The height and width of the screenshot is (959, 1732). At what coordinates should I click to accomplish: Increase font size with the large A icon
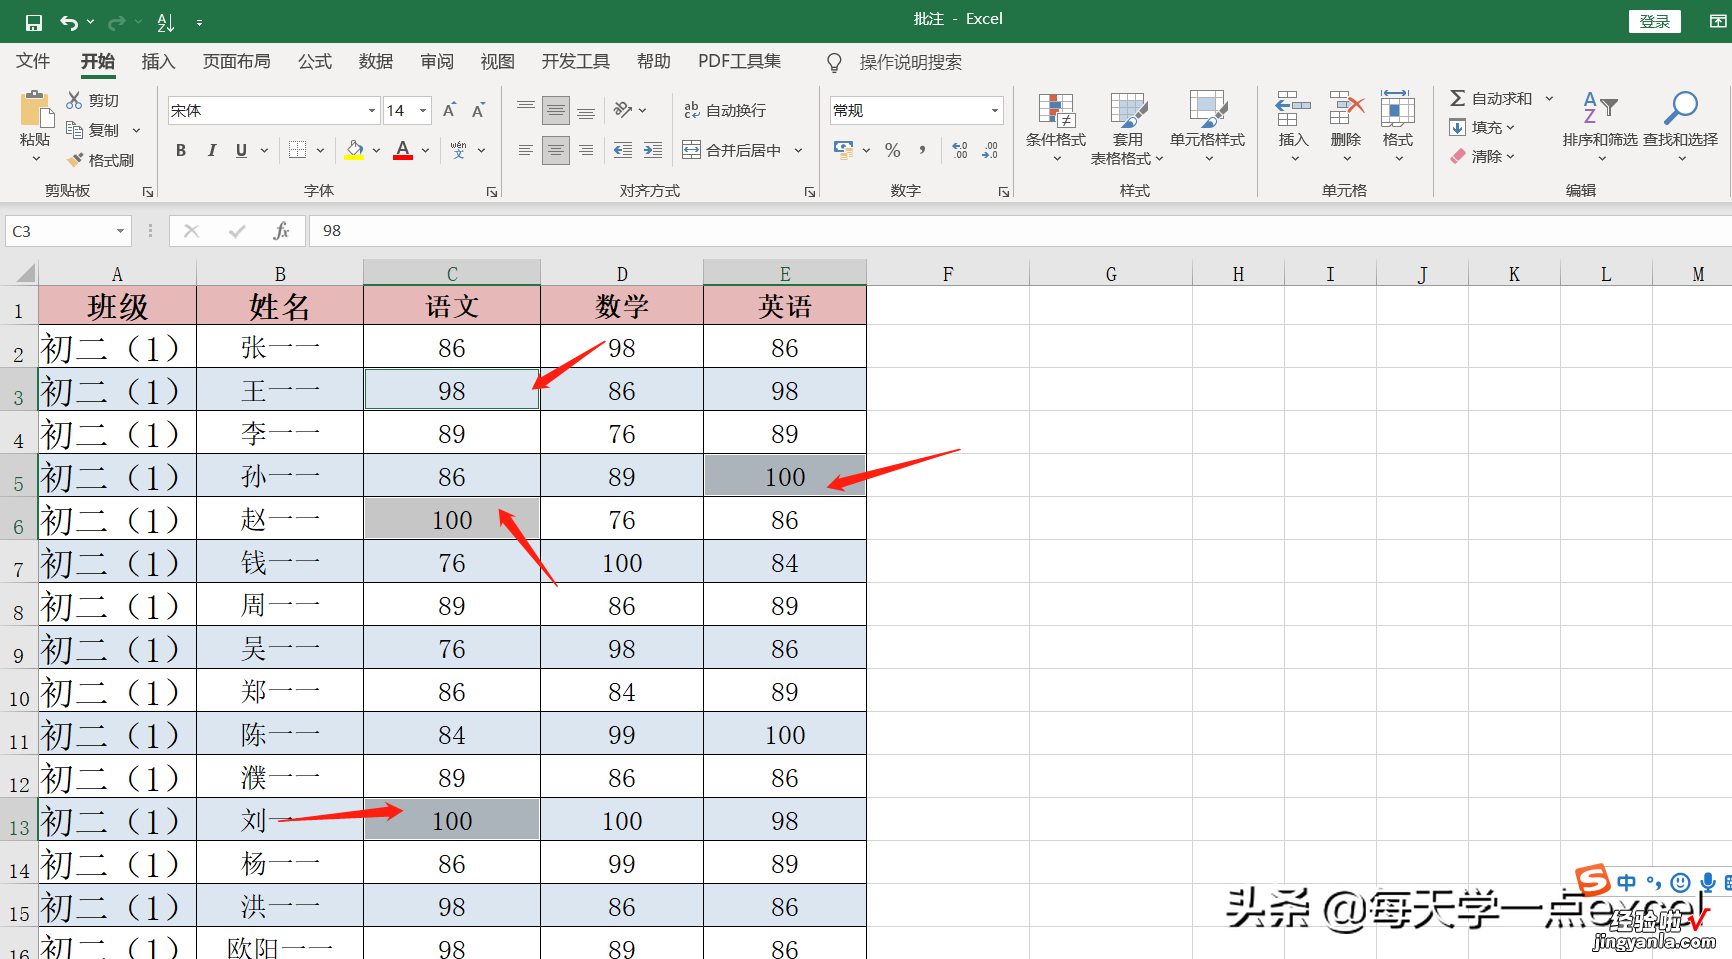pos(449,110)
